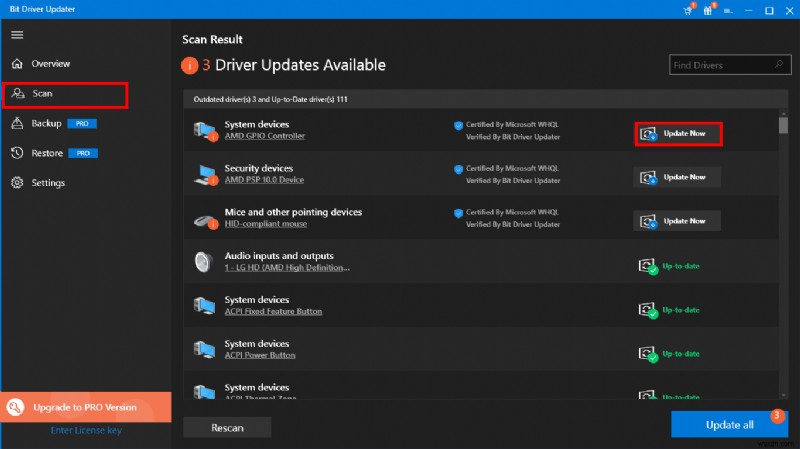Viewport: 800px width, 449px height.
Task: Click the WHQL shield icon for AMD GPIO Controller
Action: click(458, 126)
